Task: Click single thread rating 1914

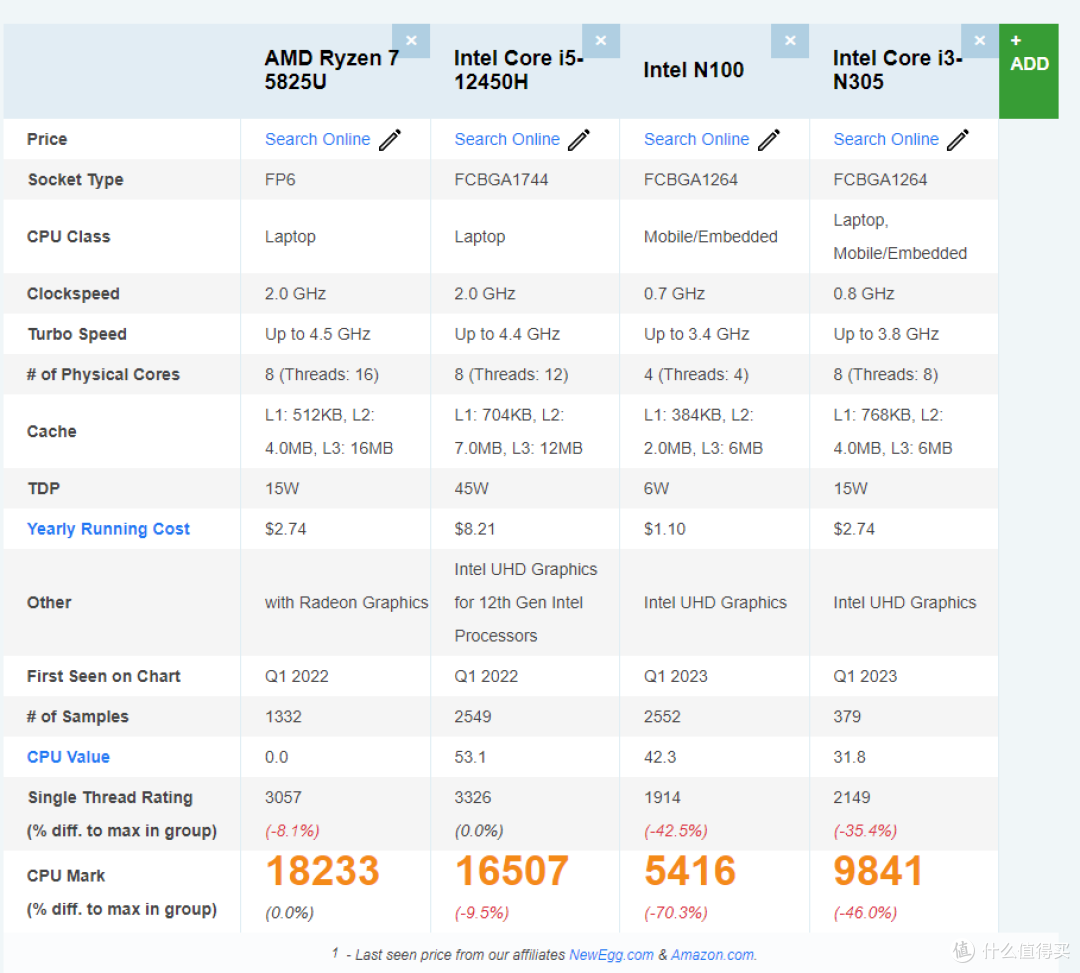Action: click(662, 797)
